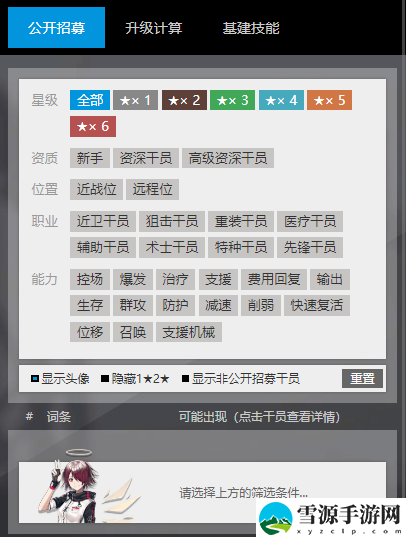Select the 爆发 ability tag
The height and width of the screenshot is (537, 406).
[133, 279]
